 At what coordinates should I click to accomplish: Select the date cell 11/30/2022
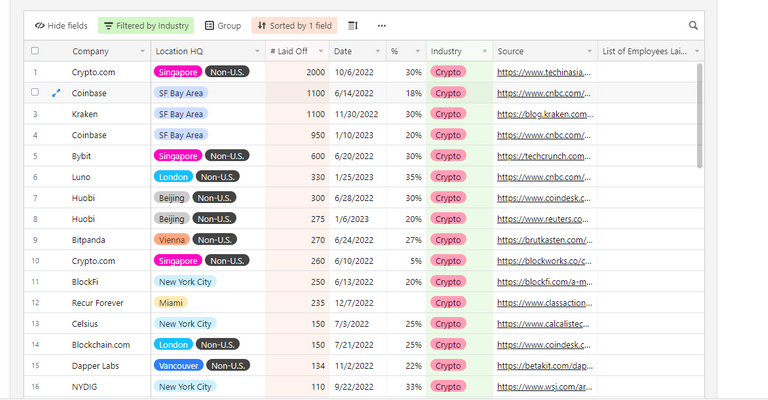coord(358,114)
